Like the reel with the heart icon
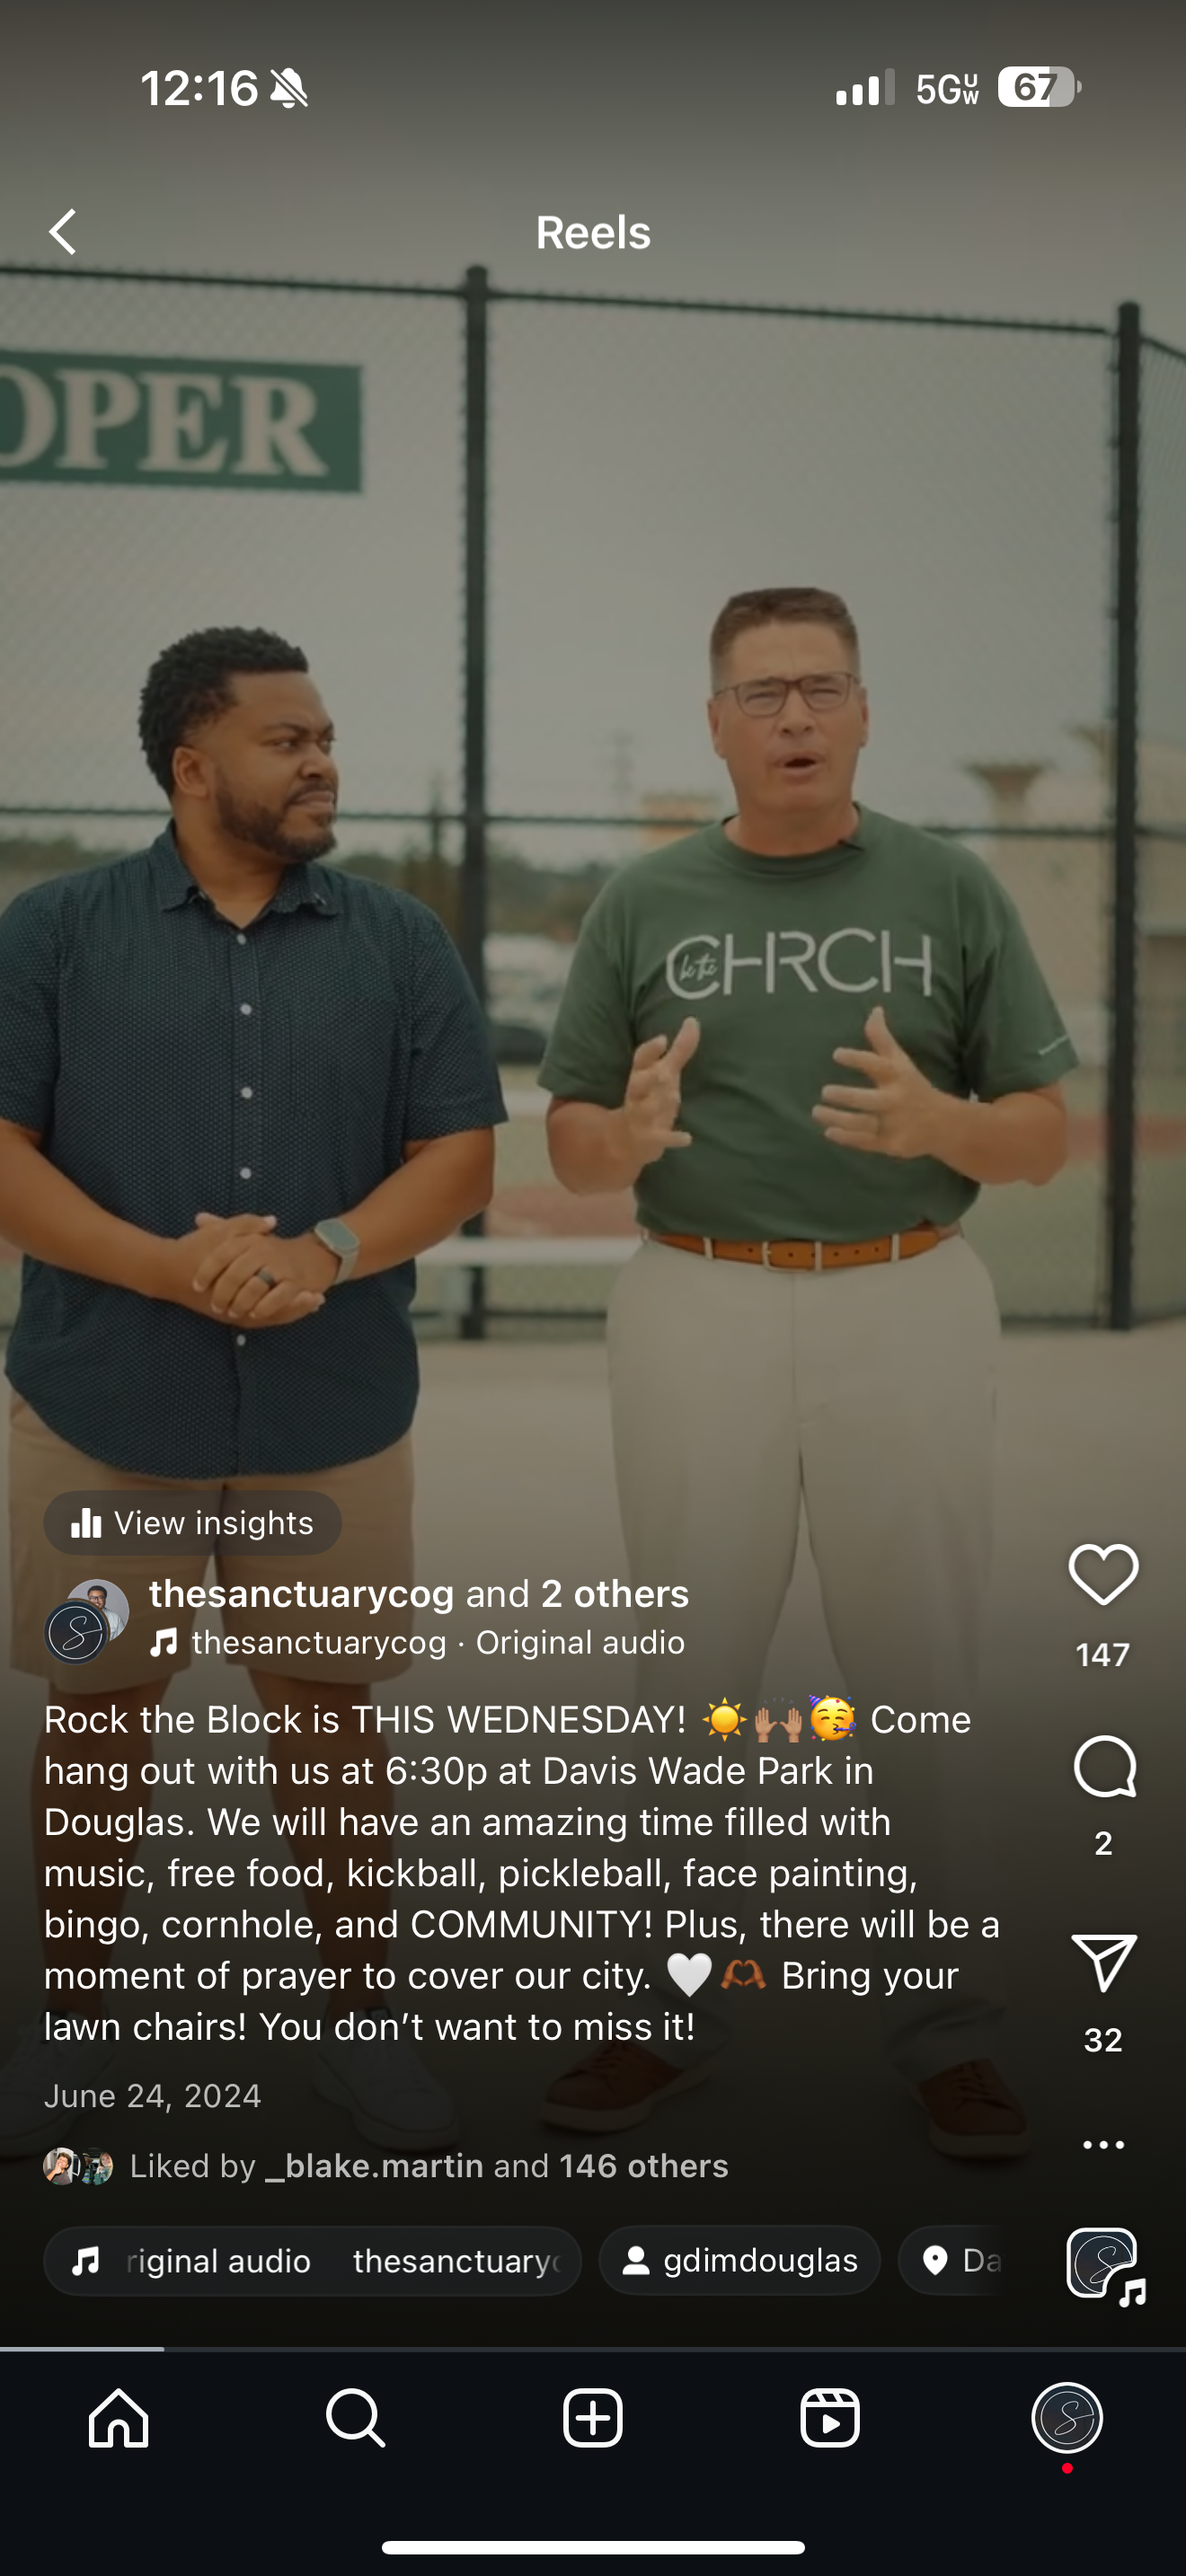Viewport: 1186px width, 2576px height. 1103,1574
